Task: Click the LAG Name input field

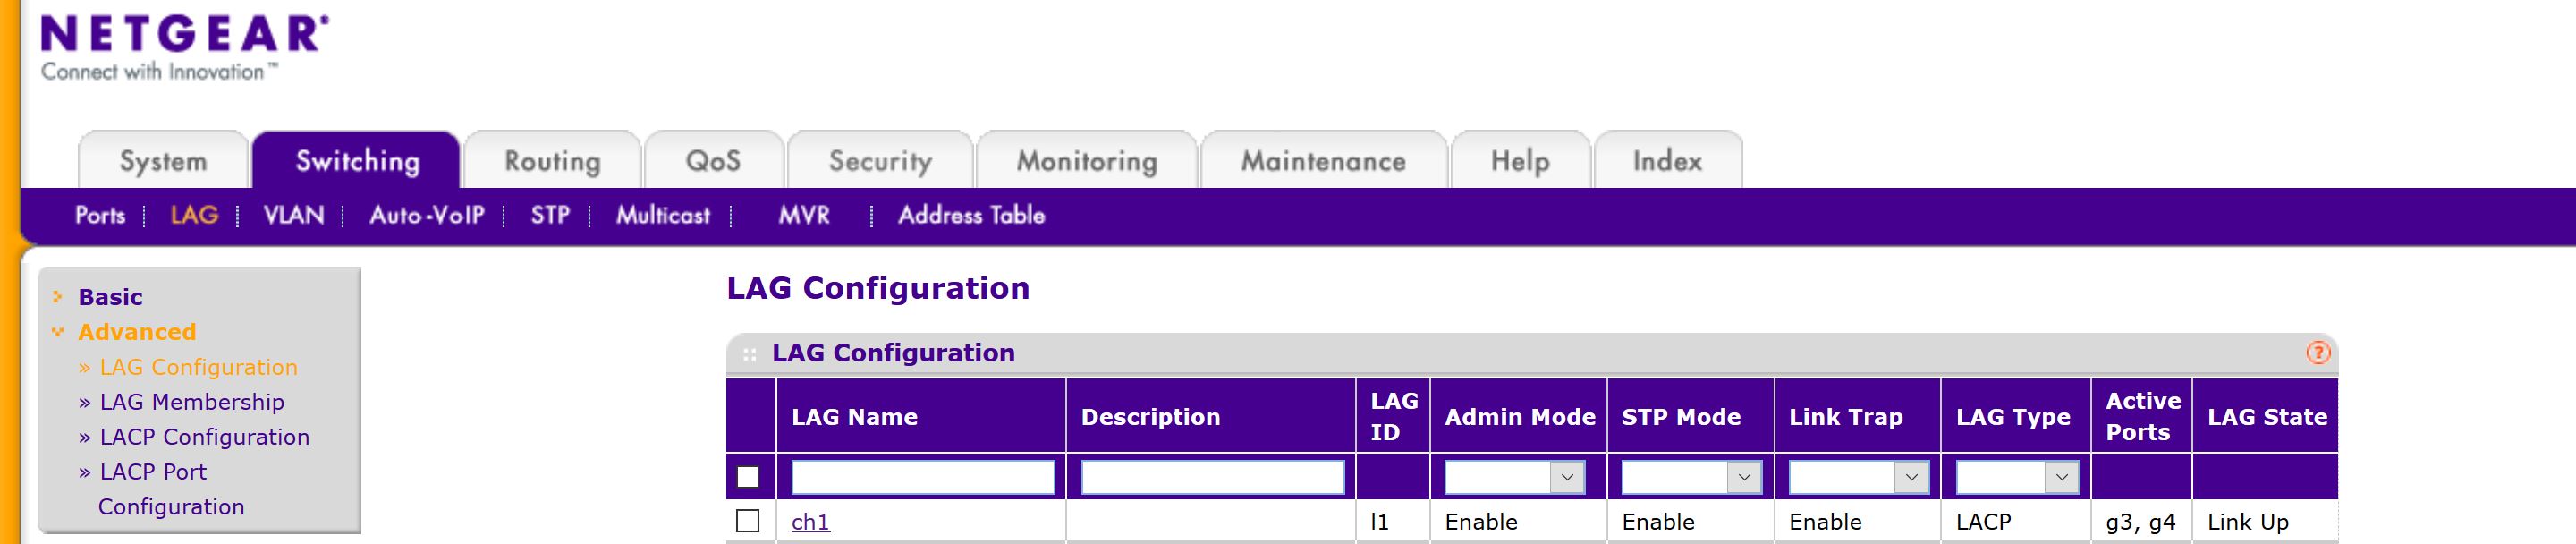Action: (x=922, y=477)
